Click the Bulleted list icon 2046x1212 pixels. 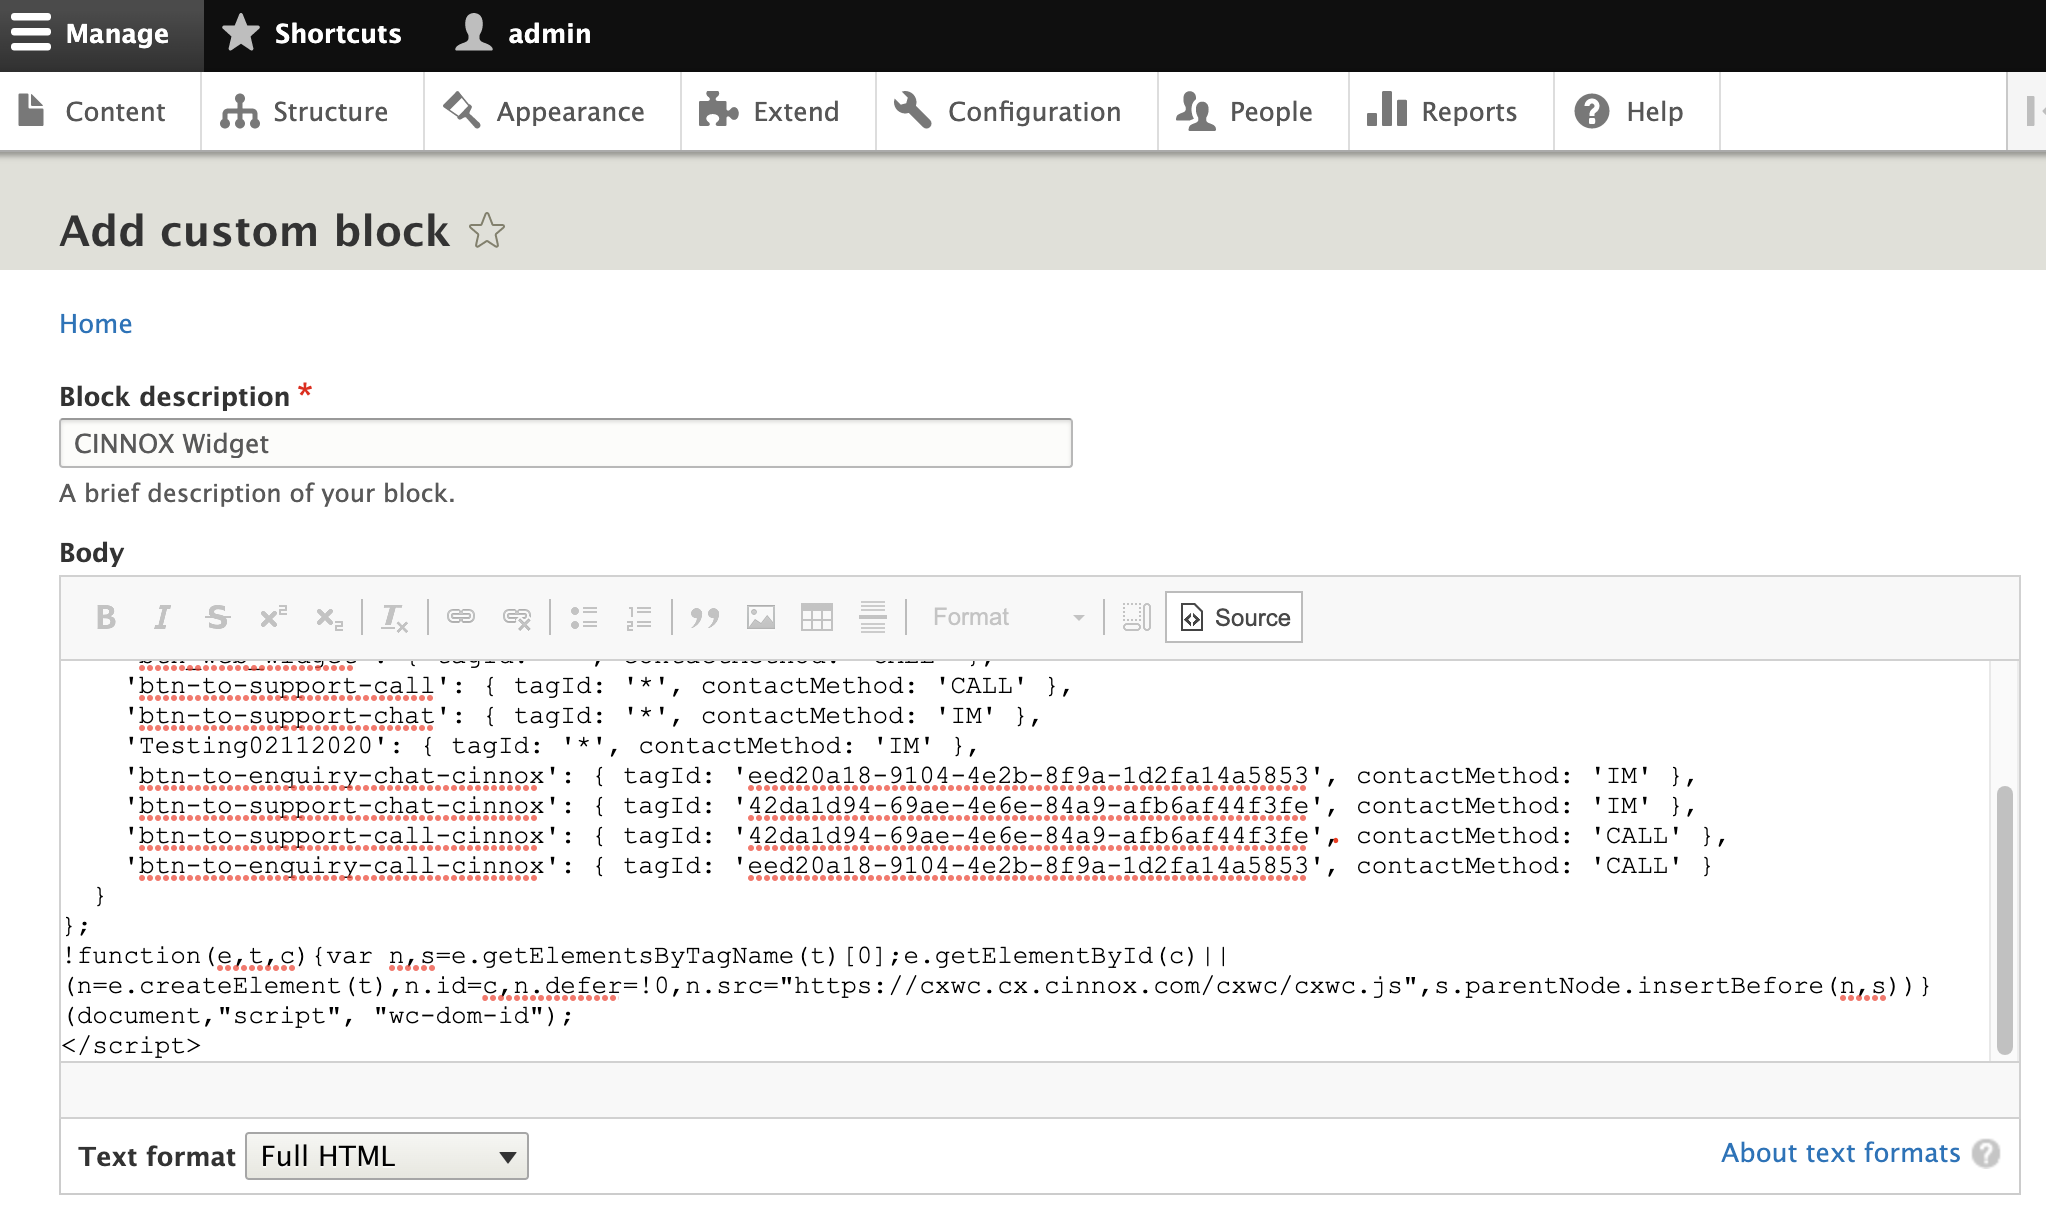(x=584, y=617)
